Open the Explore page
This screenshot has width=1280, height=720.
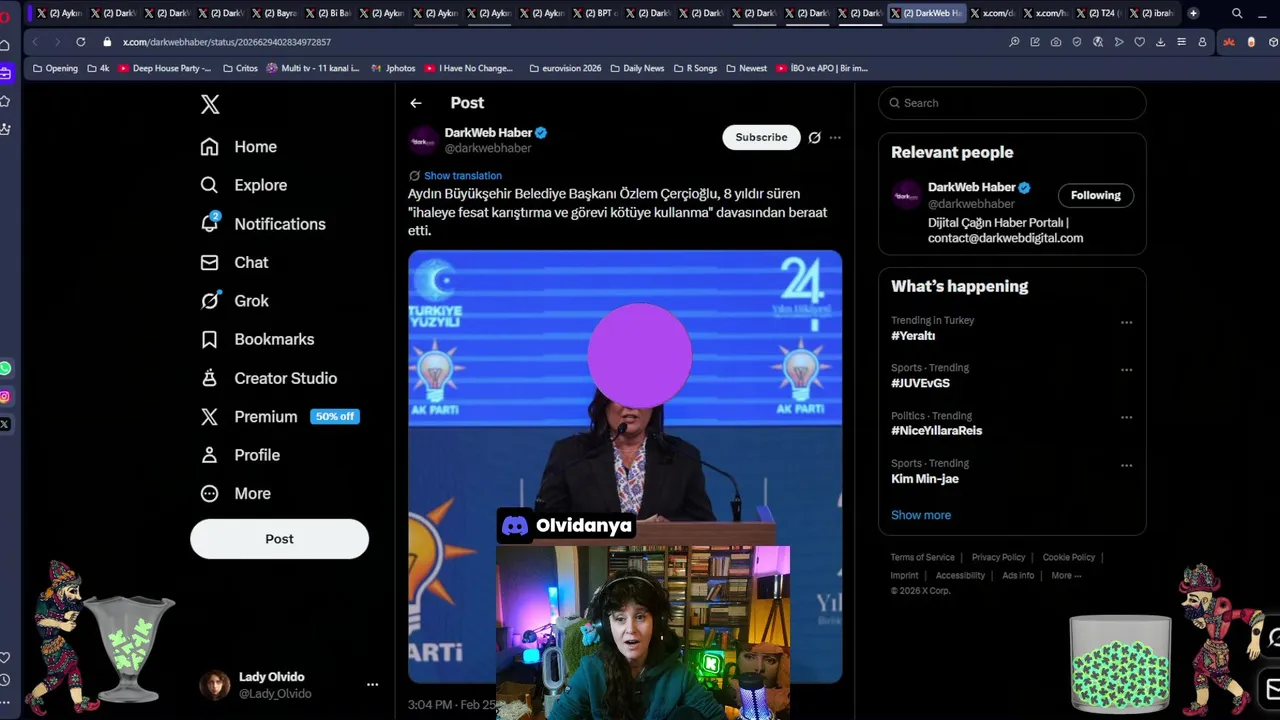244,185
